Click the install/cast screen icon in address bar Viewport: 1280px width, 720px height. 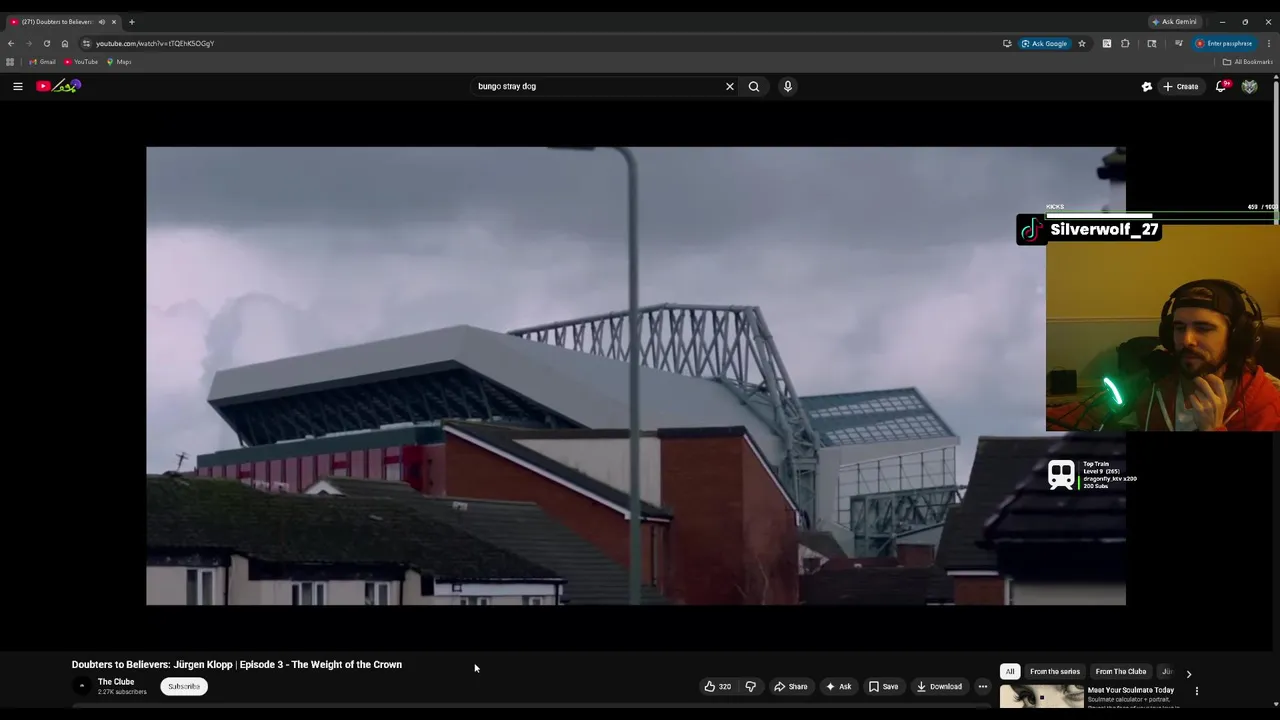(1007, 43)
